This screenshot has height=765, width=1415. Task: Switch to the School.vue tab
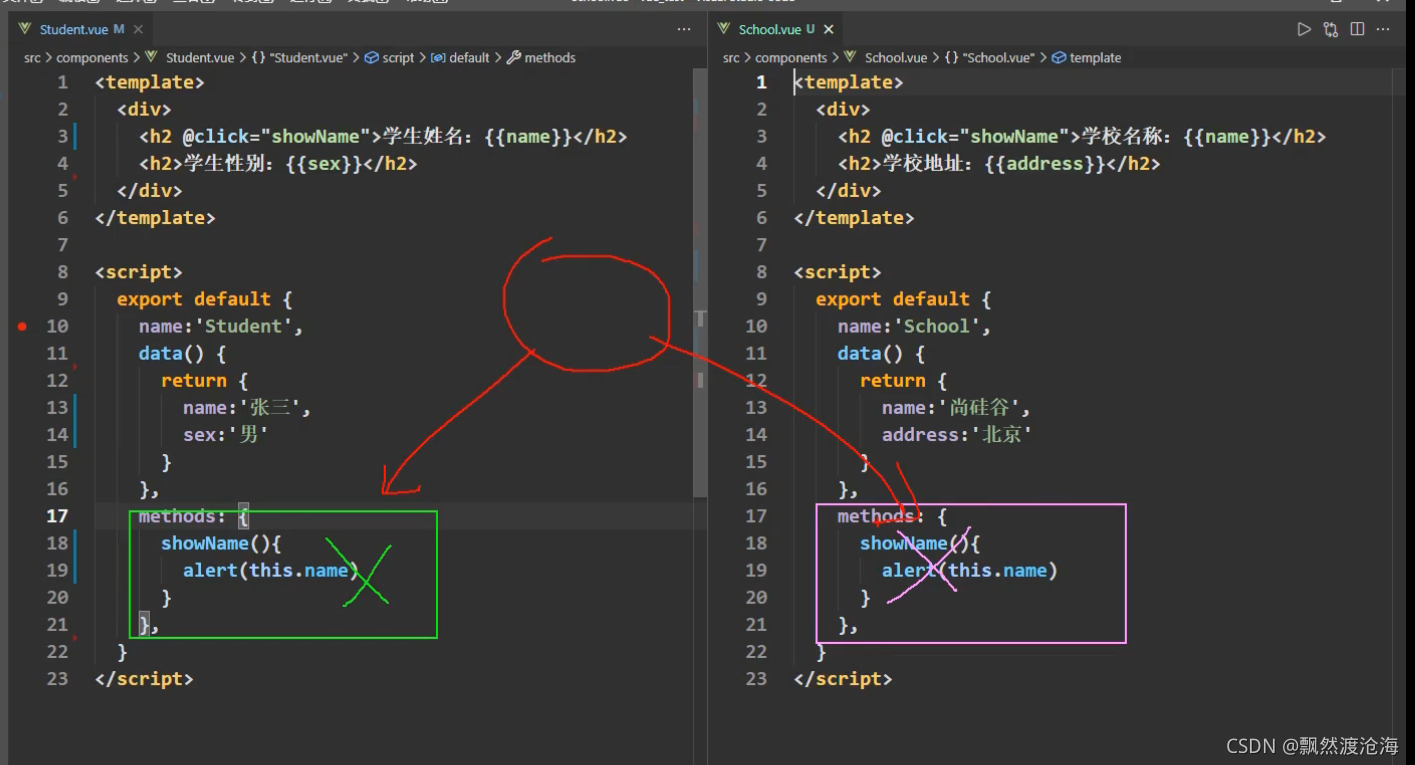point(777,30)
